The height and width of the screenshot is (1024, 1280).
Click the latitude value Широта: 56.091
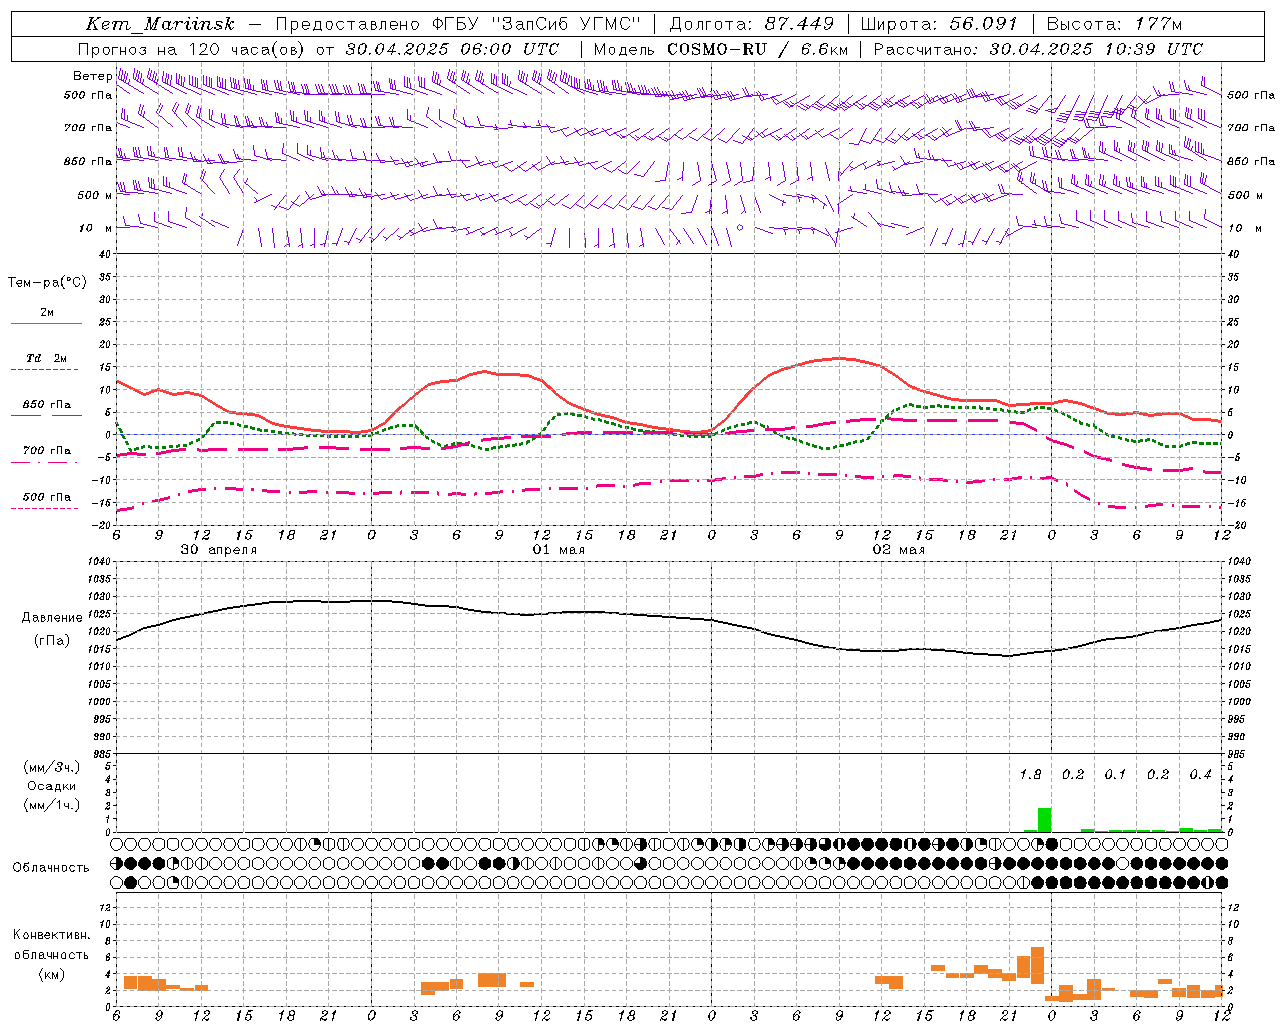click(x=939, y=24)
